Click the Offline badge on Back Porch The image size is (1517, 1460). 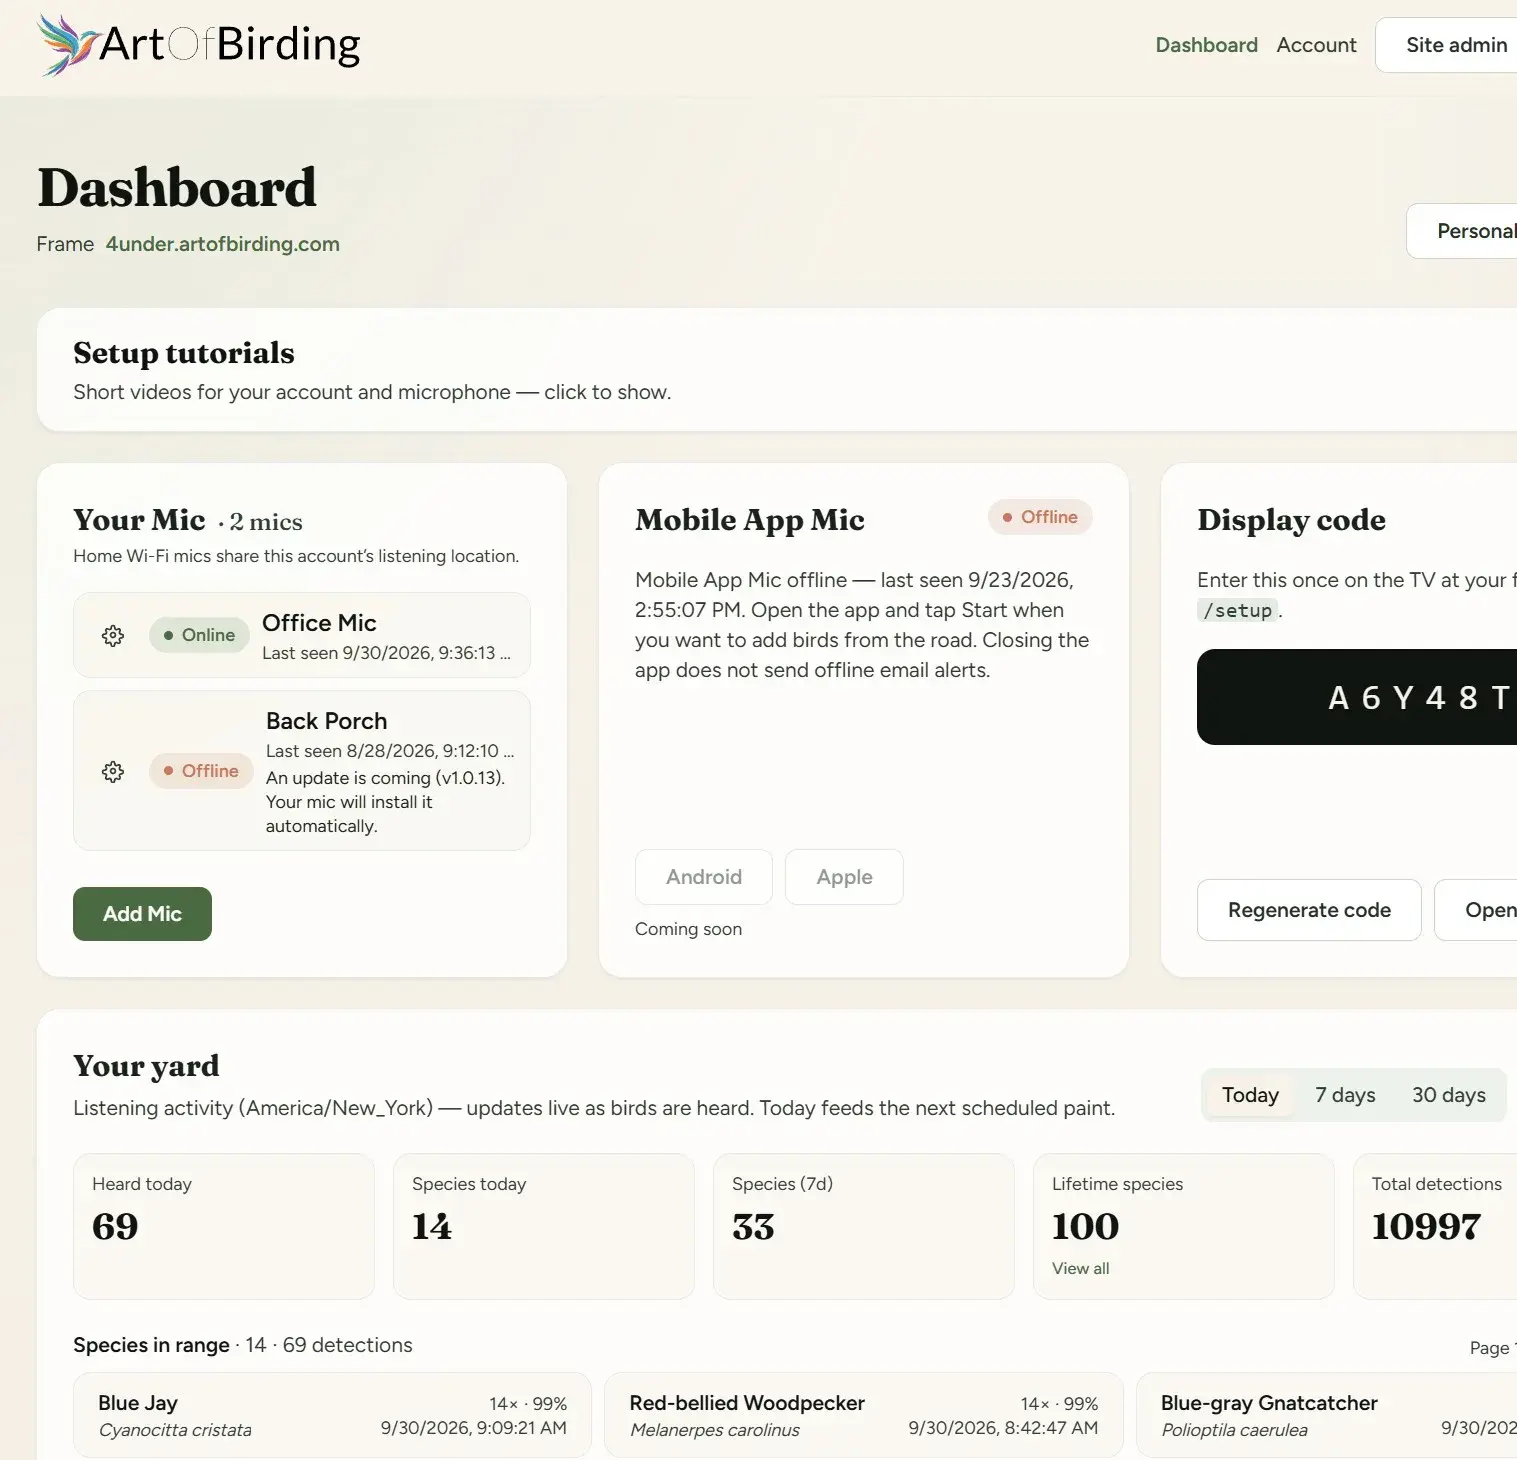201,771
